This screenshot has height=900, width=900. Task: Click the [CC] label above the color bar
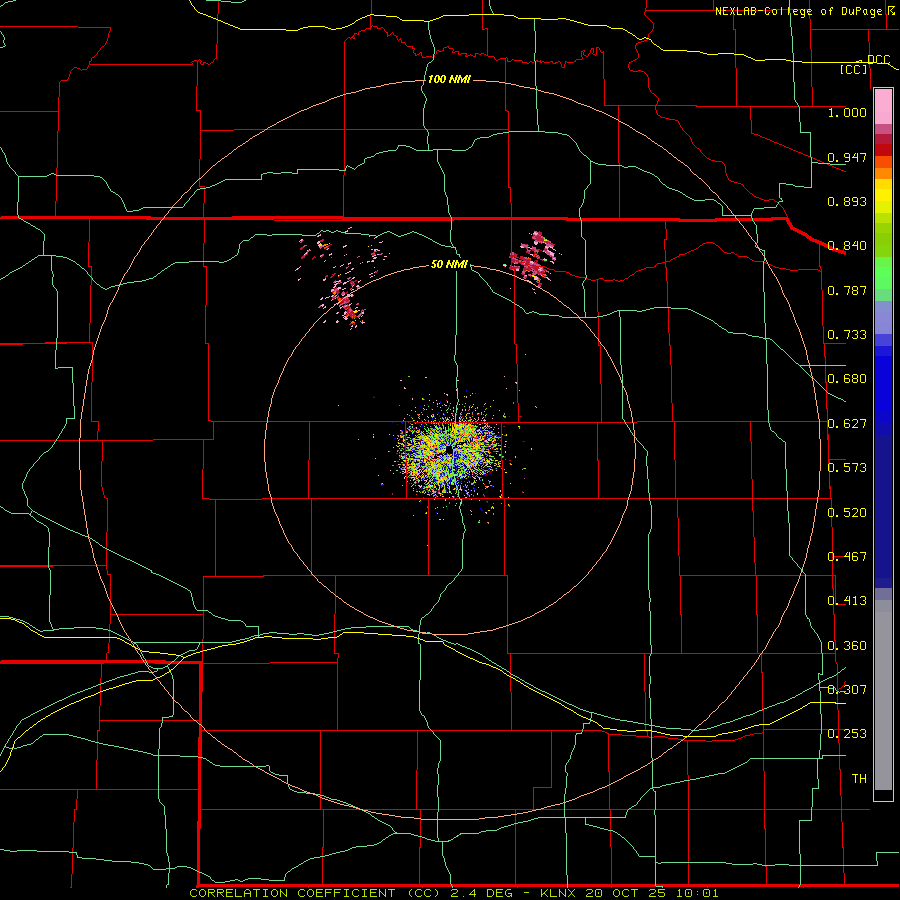(x=854, y=69)
